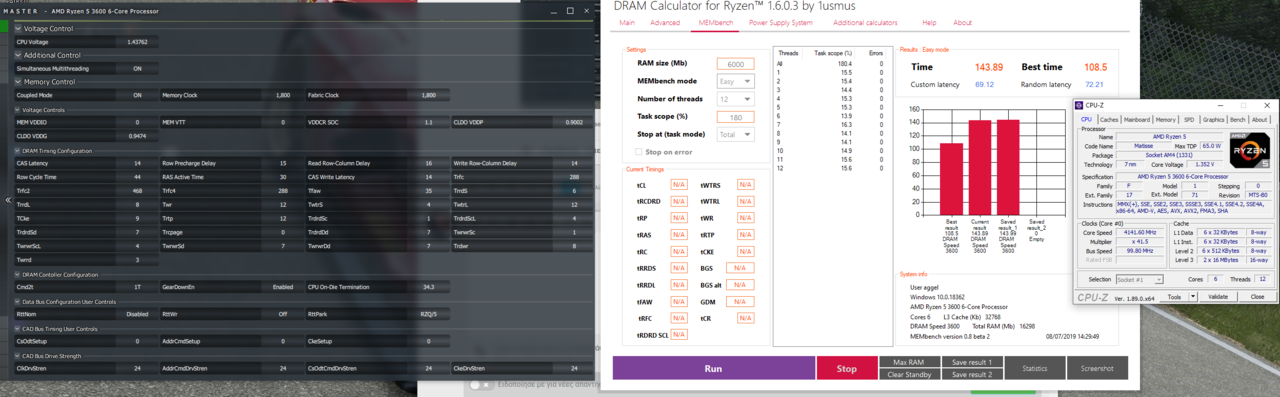The width and height of the screenshot is (1280, 397).
Task: Switch to the Advanced tab
Action: [665, 22]
